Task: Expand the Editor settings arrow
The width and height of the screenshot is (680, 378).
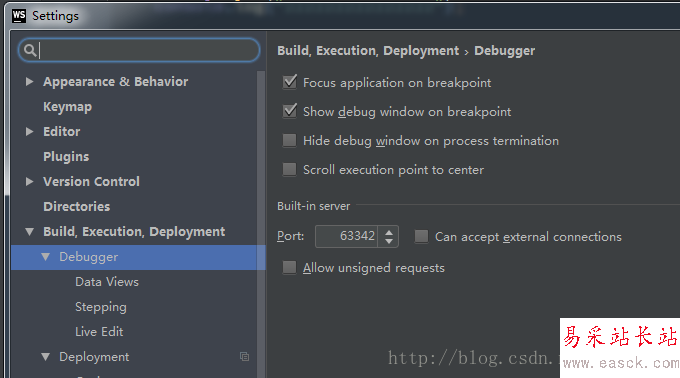Action: pos(29,131)
